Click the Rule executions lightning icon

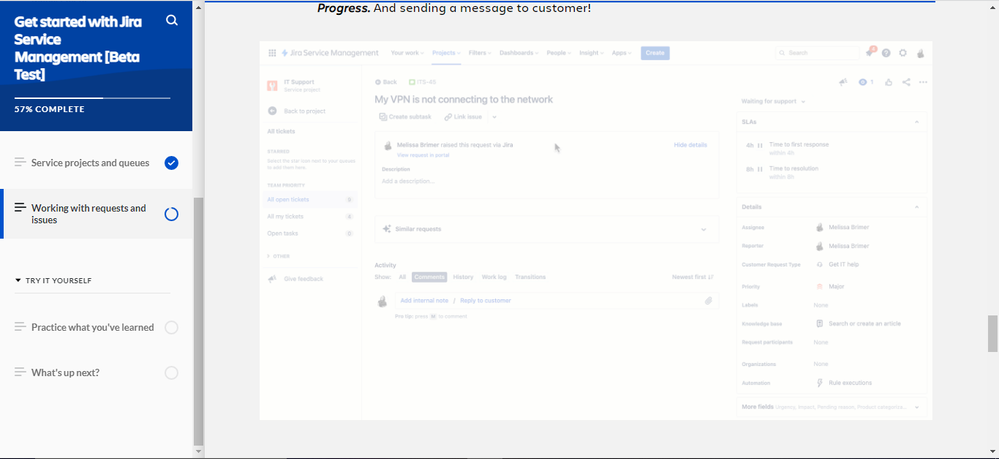[x=820, y=382]
